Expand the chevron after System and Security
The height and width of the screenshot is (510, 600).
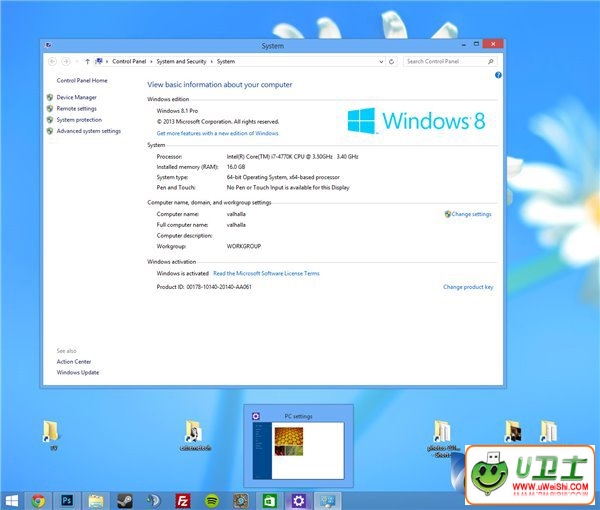[x=211, y=62]
